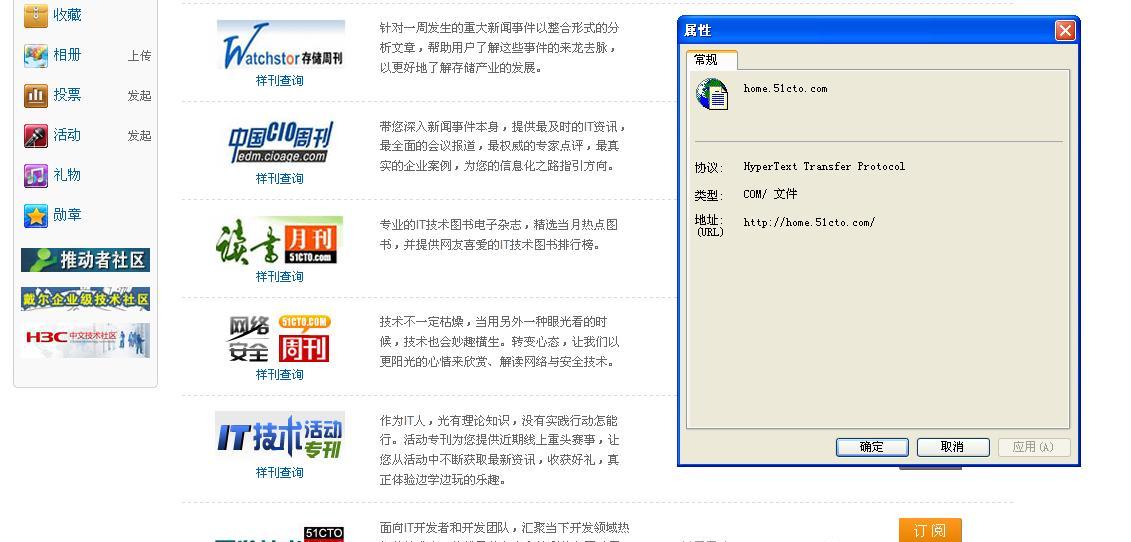Open the 相册 sidebar link
The height and width of the screenshot is (542, 1131).
click(67, 55)
